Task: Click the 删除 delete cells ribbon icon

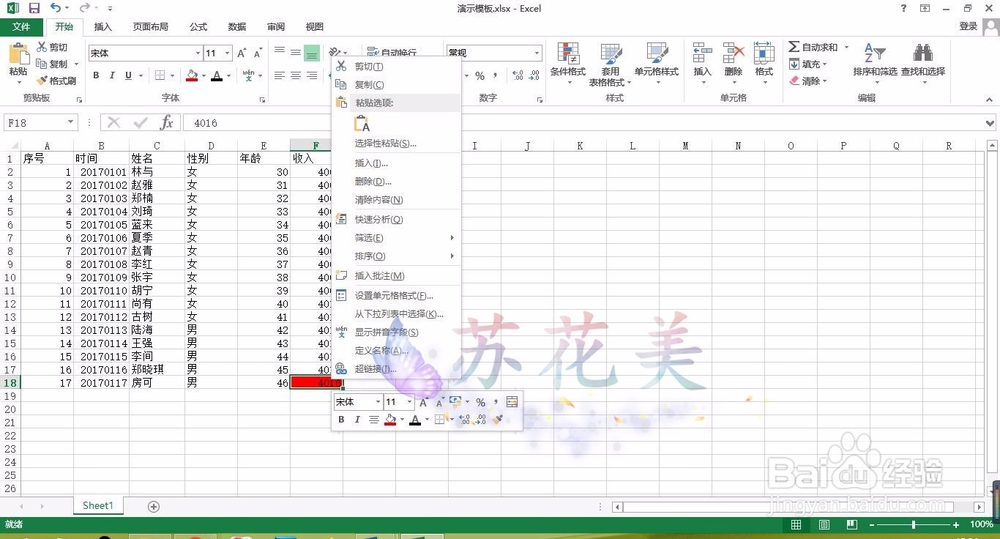Action: coord(733,54)
